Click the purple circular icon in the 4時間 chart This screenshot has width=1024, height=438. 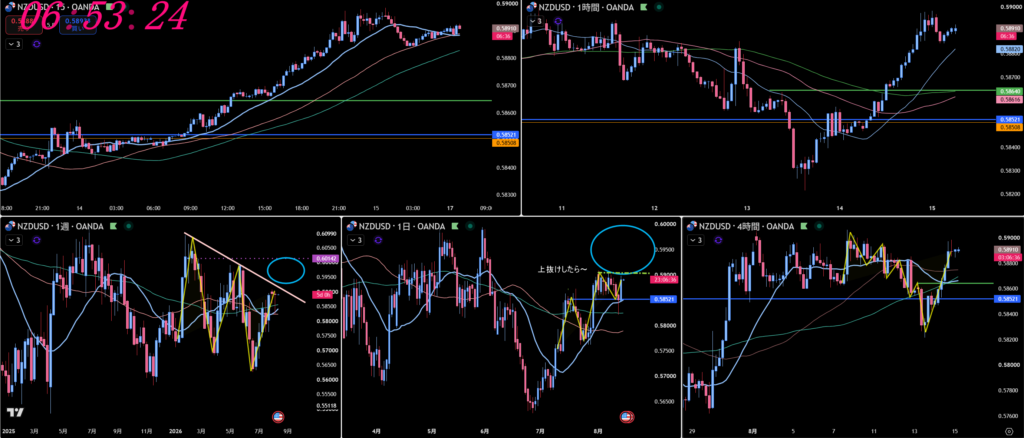point(717,241)
